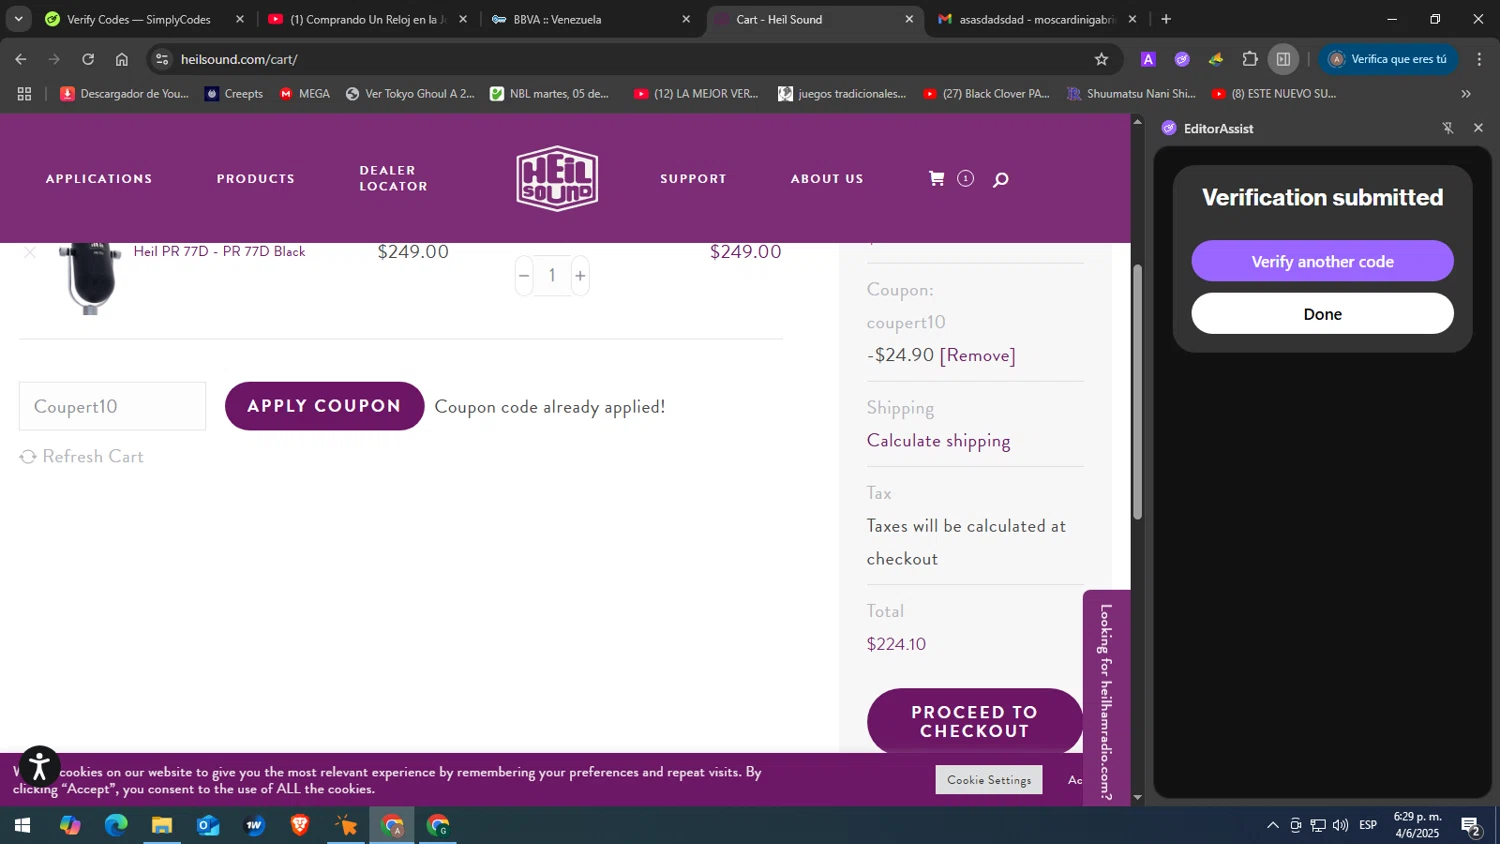Open the Extensions puzzle icon
Viewport: 1500px width, 844px height.
pyautogui.click(x=1250, y=59)
